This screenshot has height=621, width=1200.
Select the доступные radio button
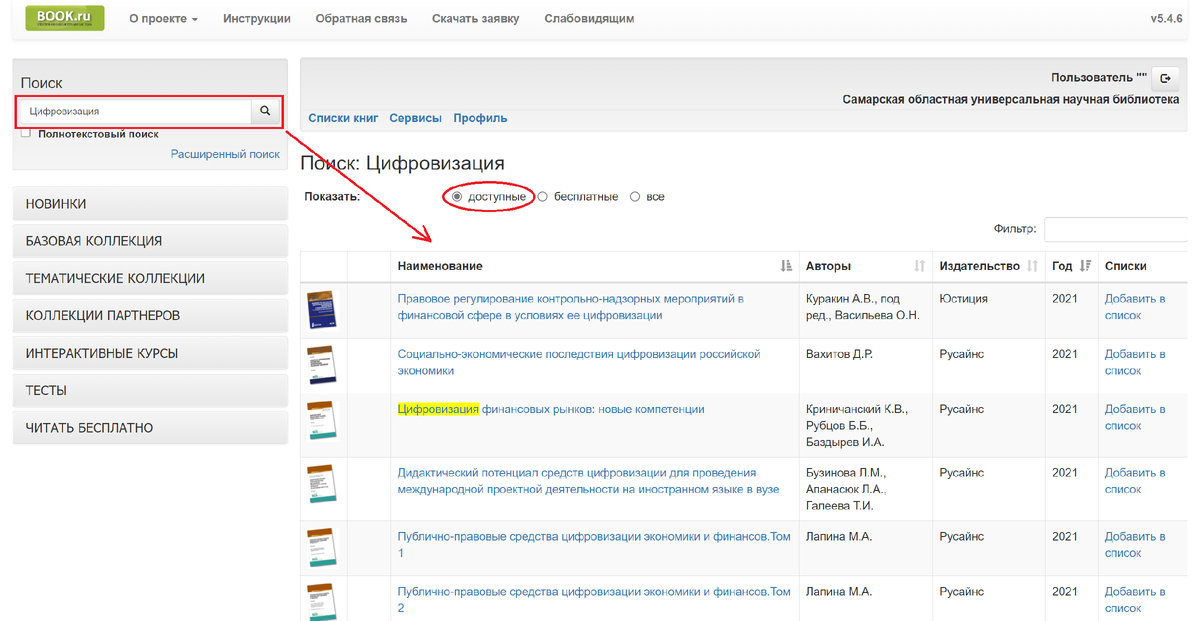[457, 197]
